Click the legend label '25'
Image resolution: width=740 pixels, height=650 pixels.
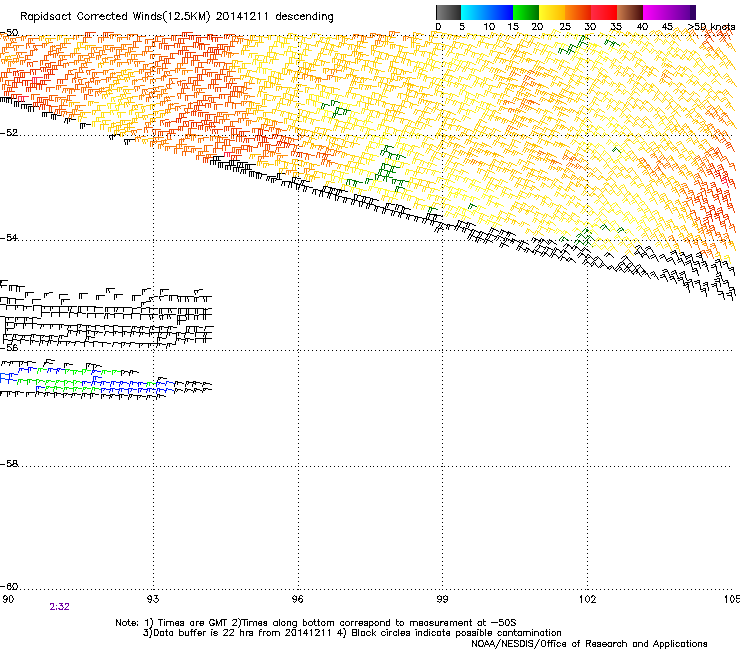tap(565, 27)
